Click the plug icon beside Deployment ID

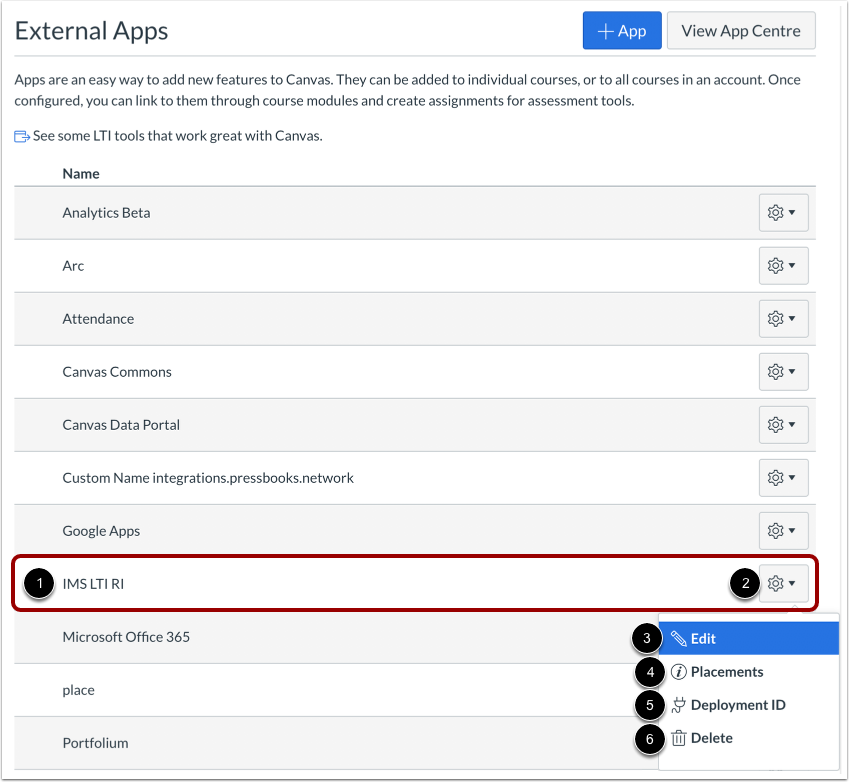679,705
